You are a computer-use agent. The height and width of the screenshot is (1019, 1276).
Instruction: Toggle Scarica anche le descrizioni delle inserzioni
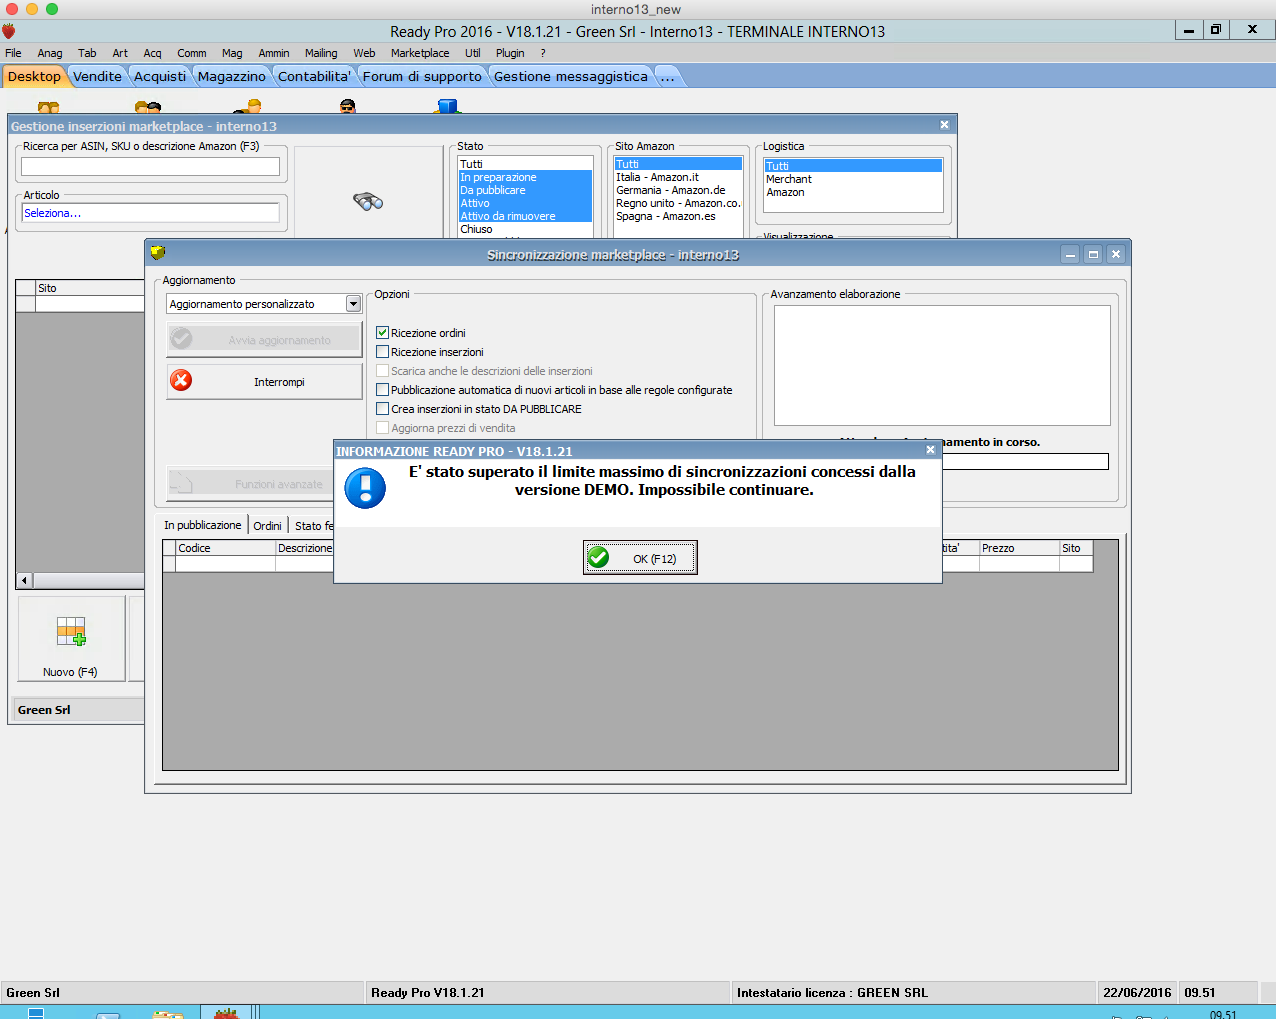point(382,371)
